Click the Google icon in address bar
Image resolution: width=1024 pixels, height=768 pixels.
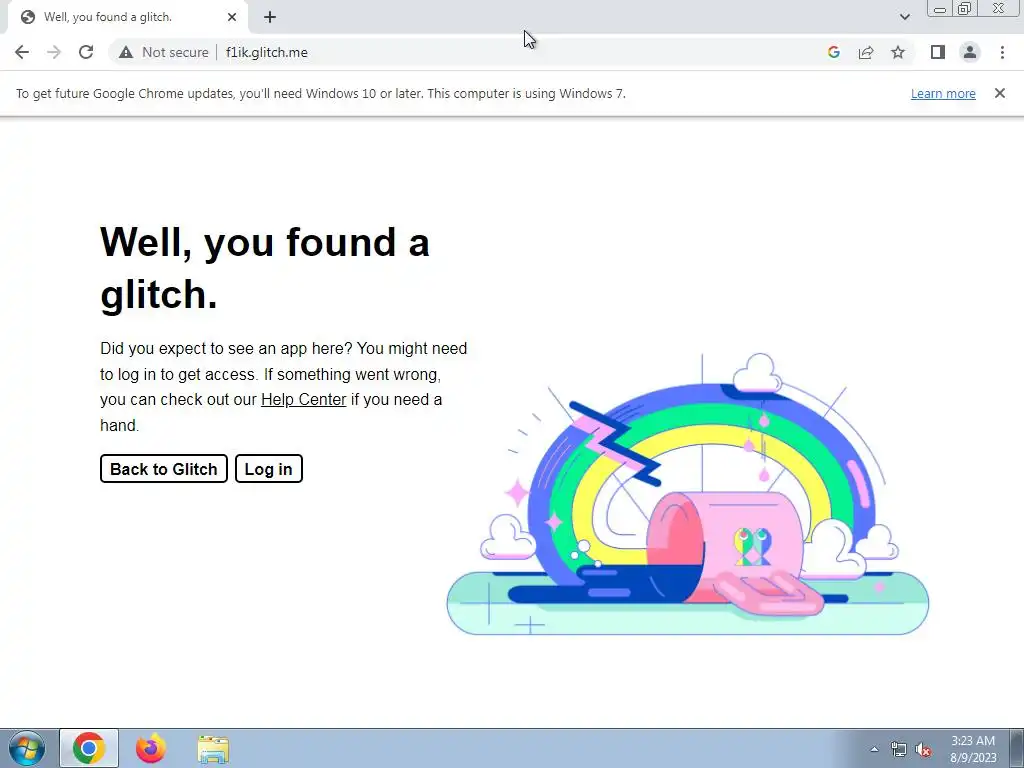[833, 52]
